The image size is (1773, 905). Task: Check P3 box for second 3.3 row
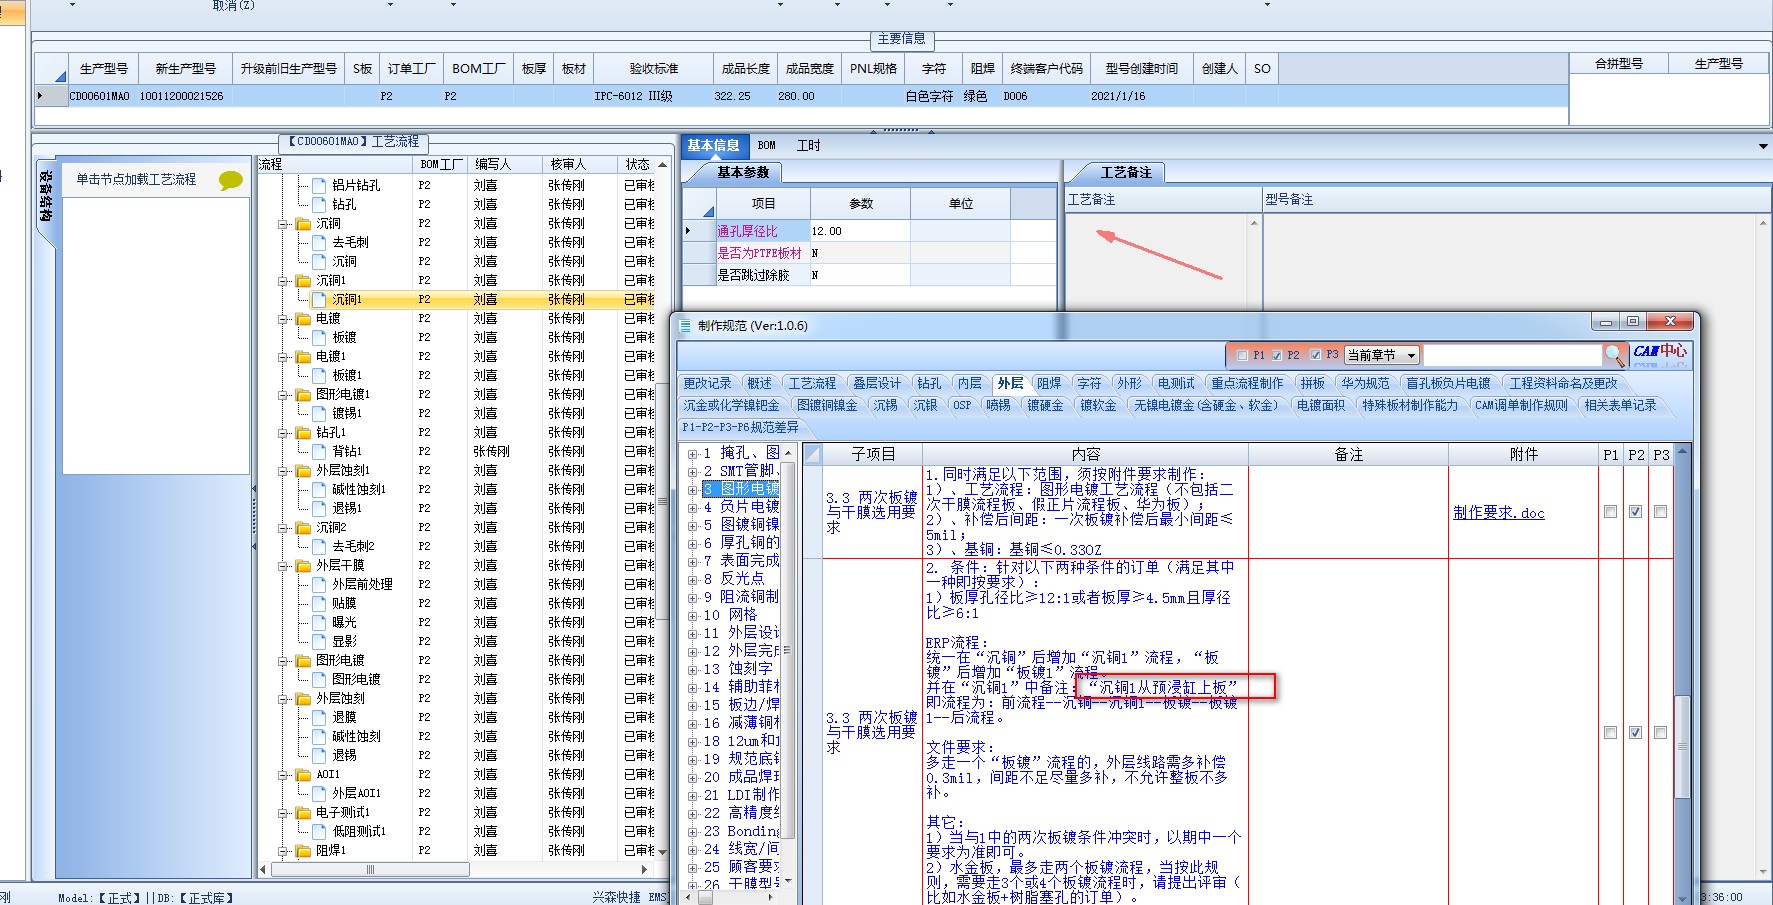pos(1660,732)
